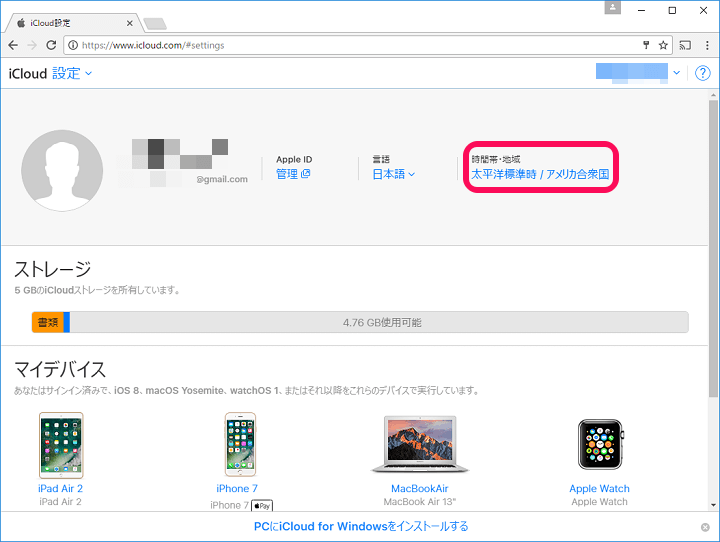
Task: Close the iCloud設定 tab
Action: pyautogui.click(x=130, y=23)
